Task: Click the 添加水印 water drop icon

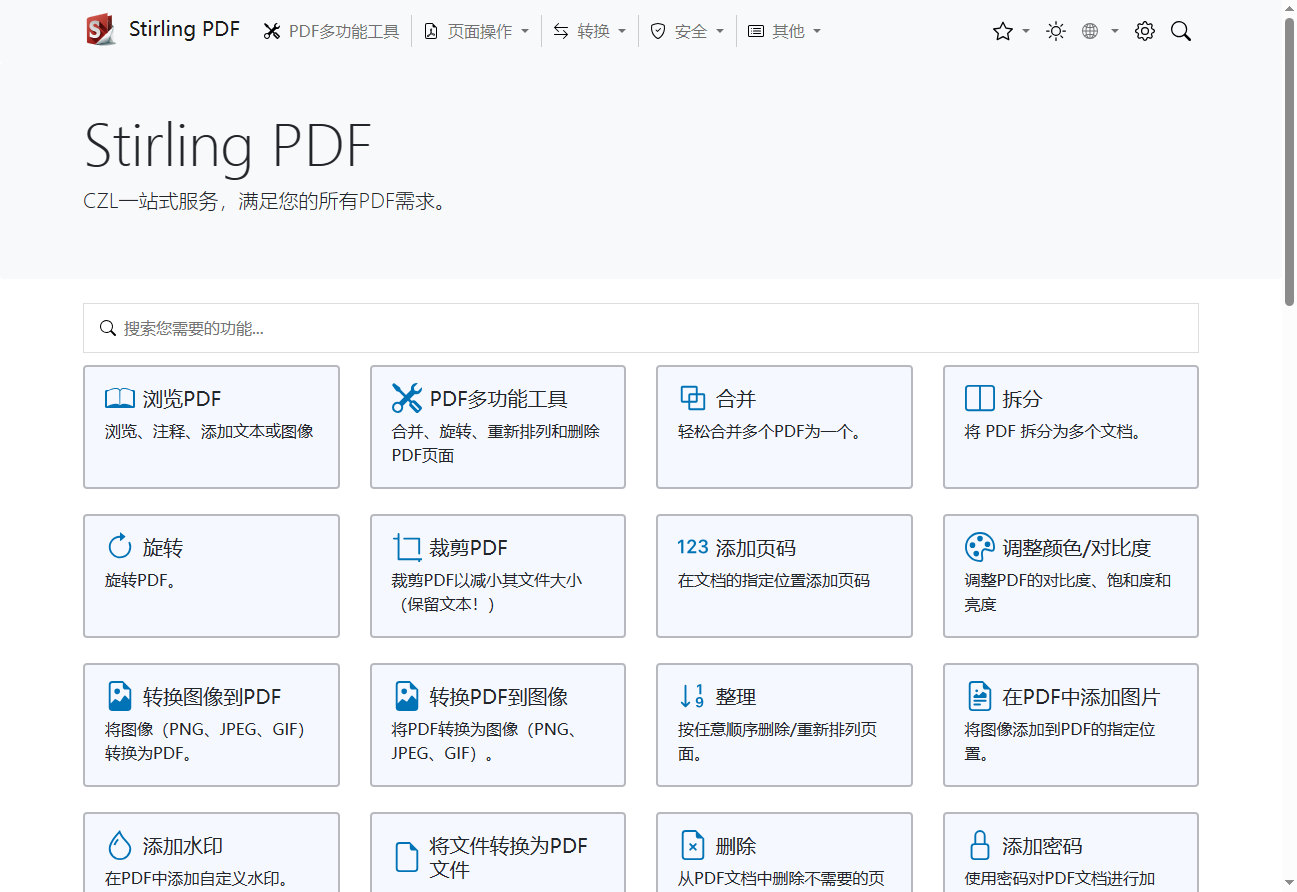Action: click(120, 845)
